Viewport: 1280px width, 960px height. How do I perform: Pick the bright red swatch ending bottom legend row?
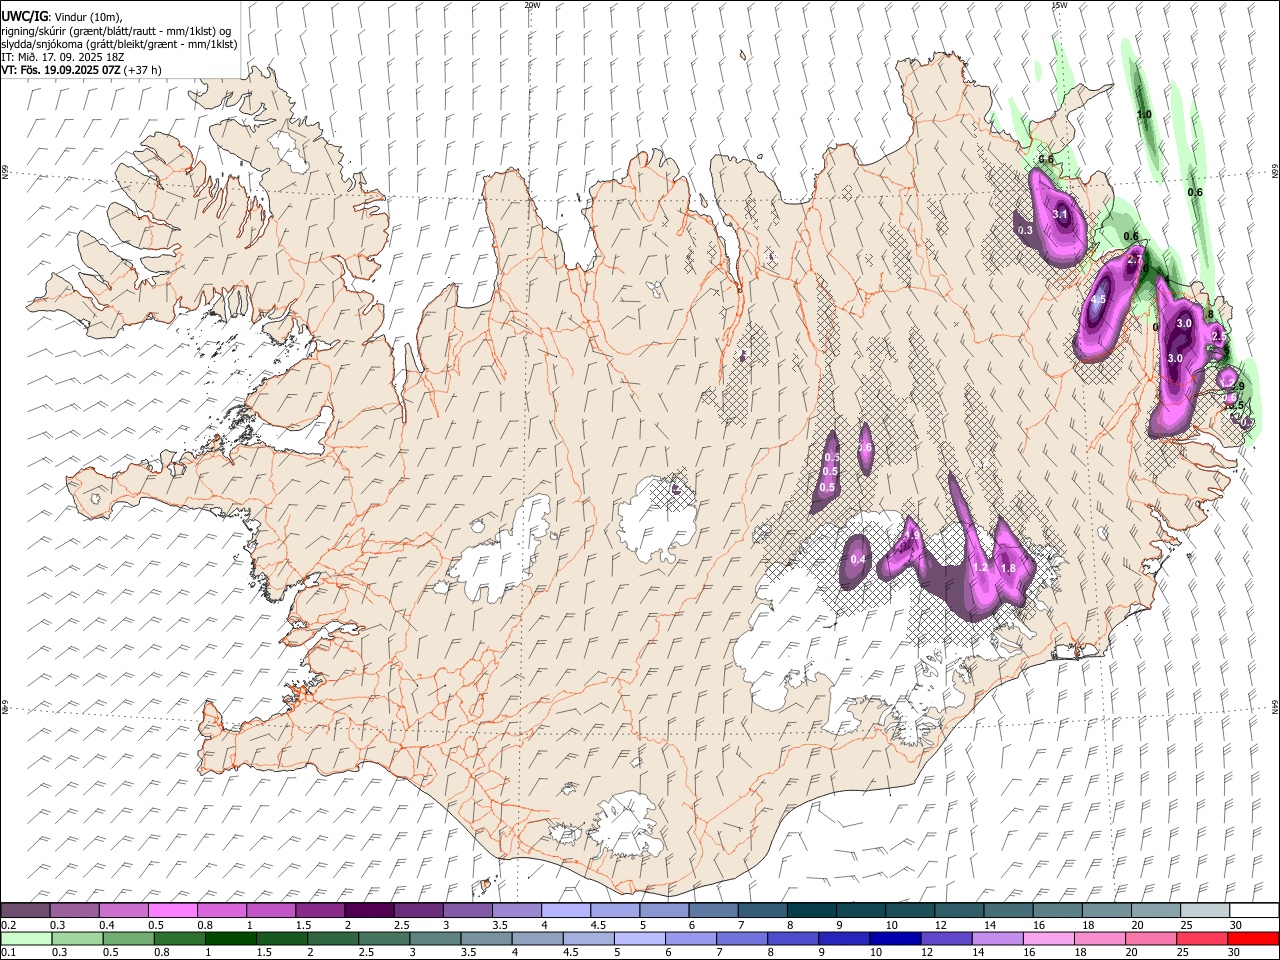pyautogui.click(x=1253, y=939)
